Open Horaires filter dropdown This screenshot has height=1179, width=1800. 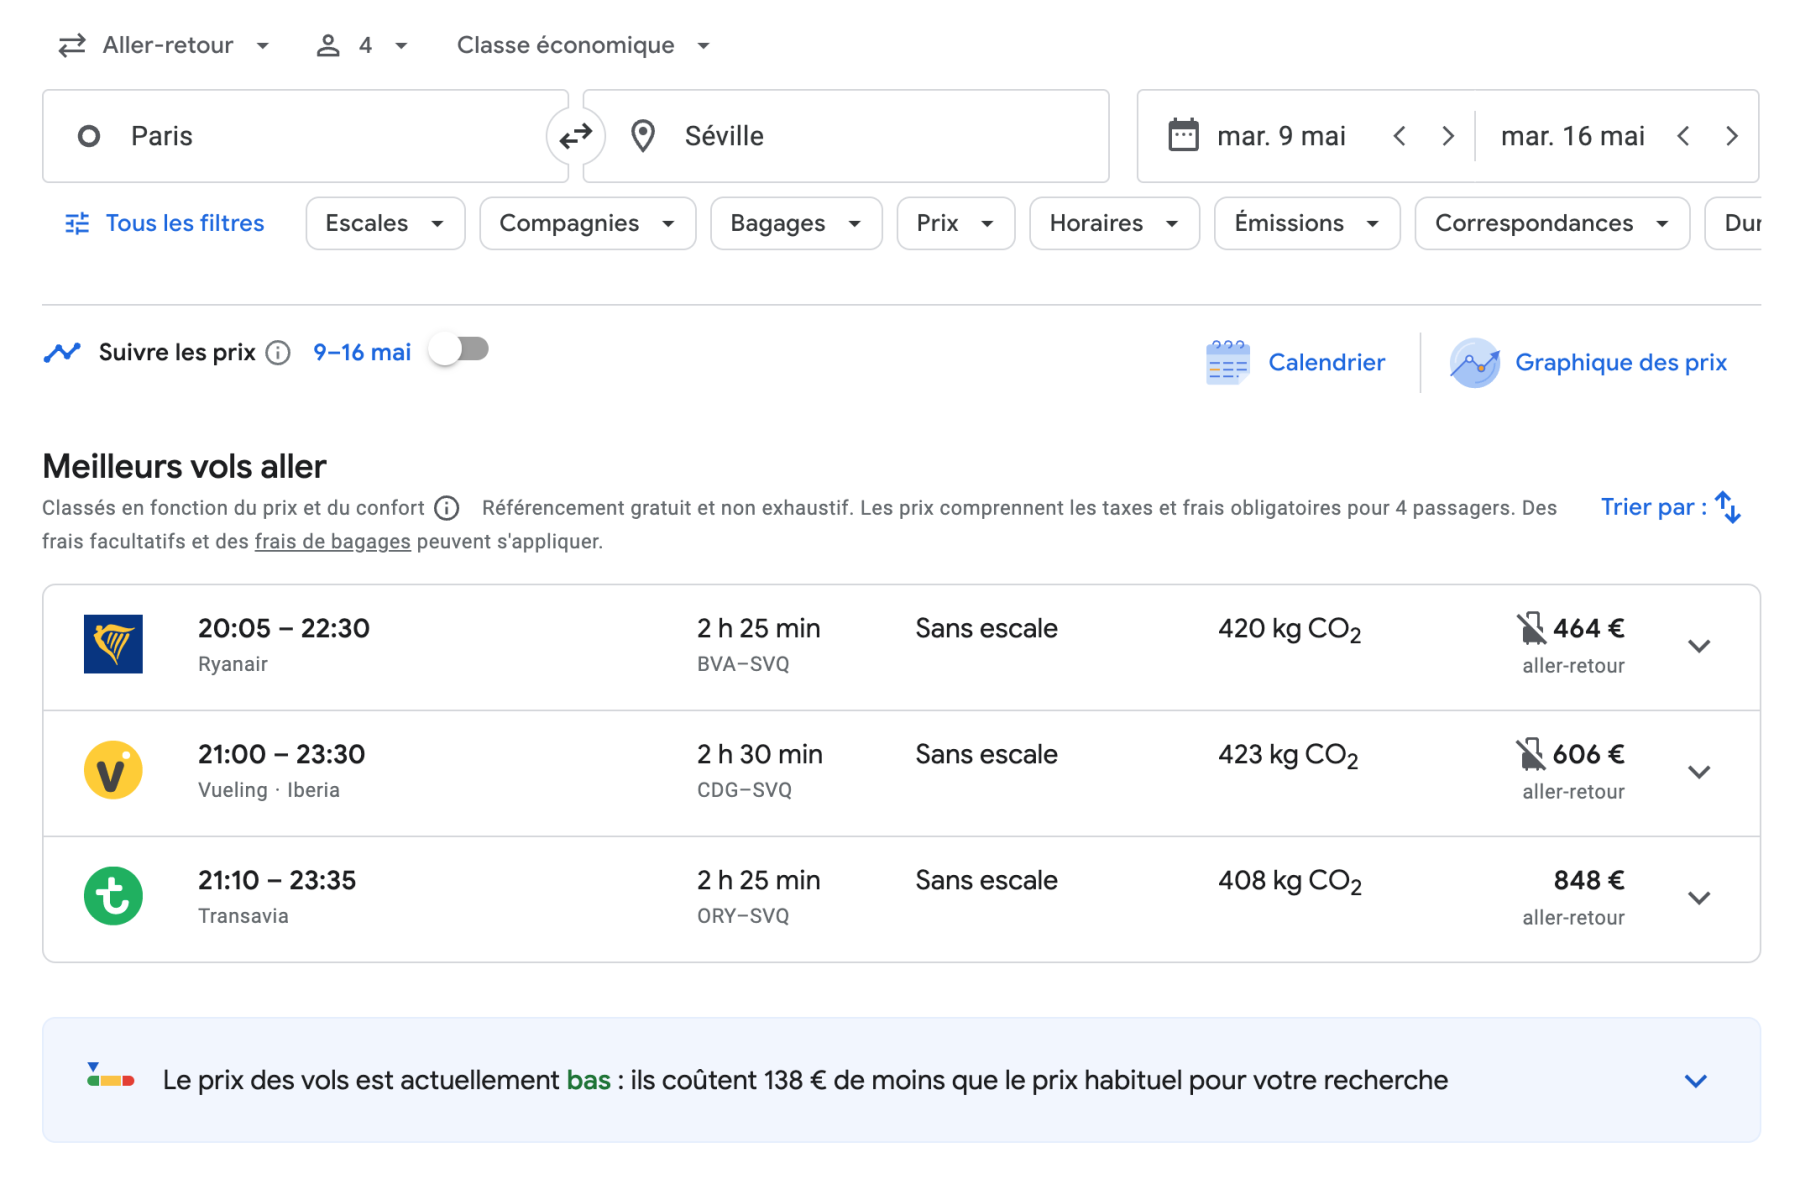[x=1114, y=223]
